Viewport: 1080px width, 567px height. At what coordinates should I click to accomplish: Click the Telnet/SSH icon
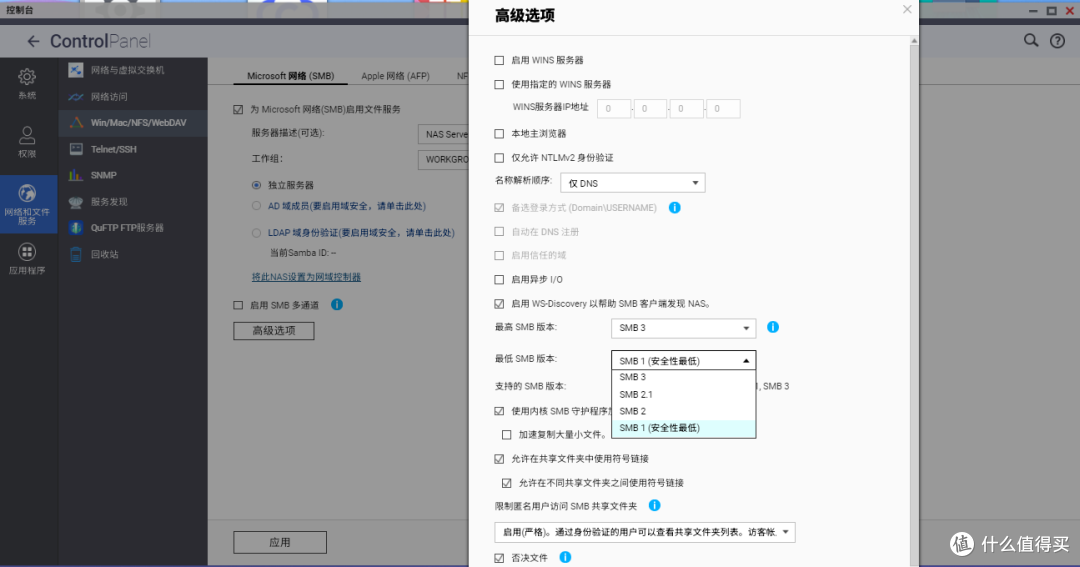pyautogui.click(x=76, y=149)
